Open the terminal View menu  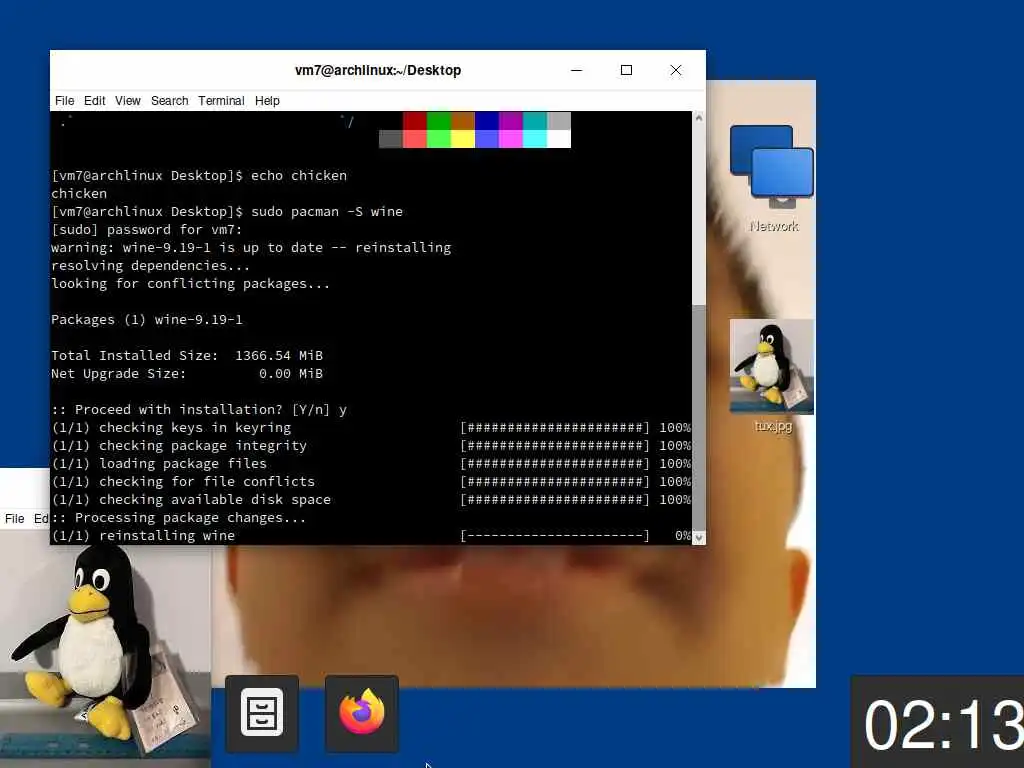click(127, 101)
